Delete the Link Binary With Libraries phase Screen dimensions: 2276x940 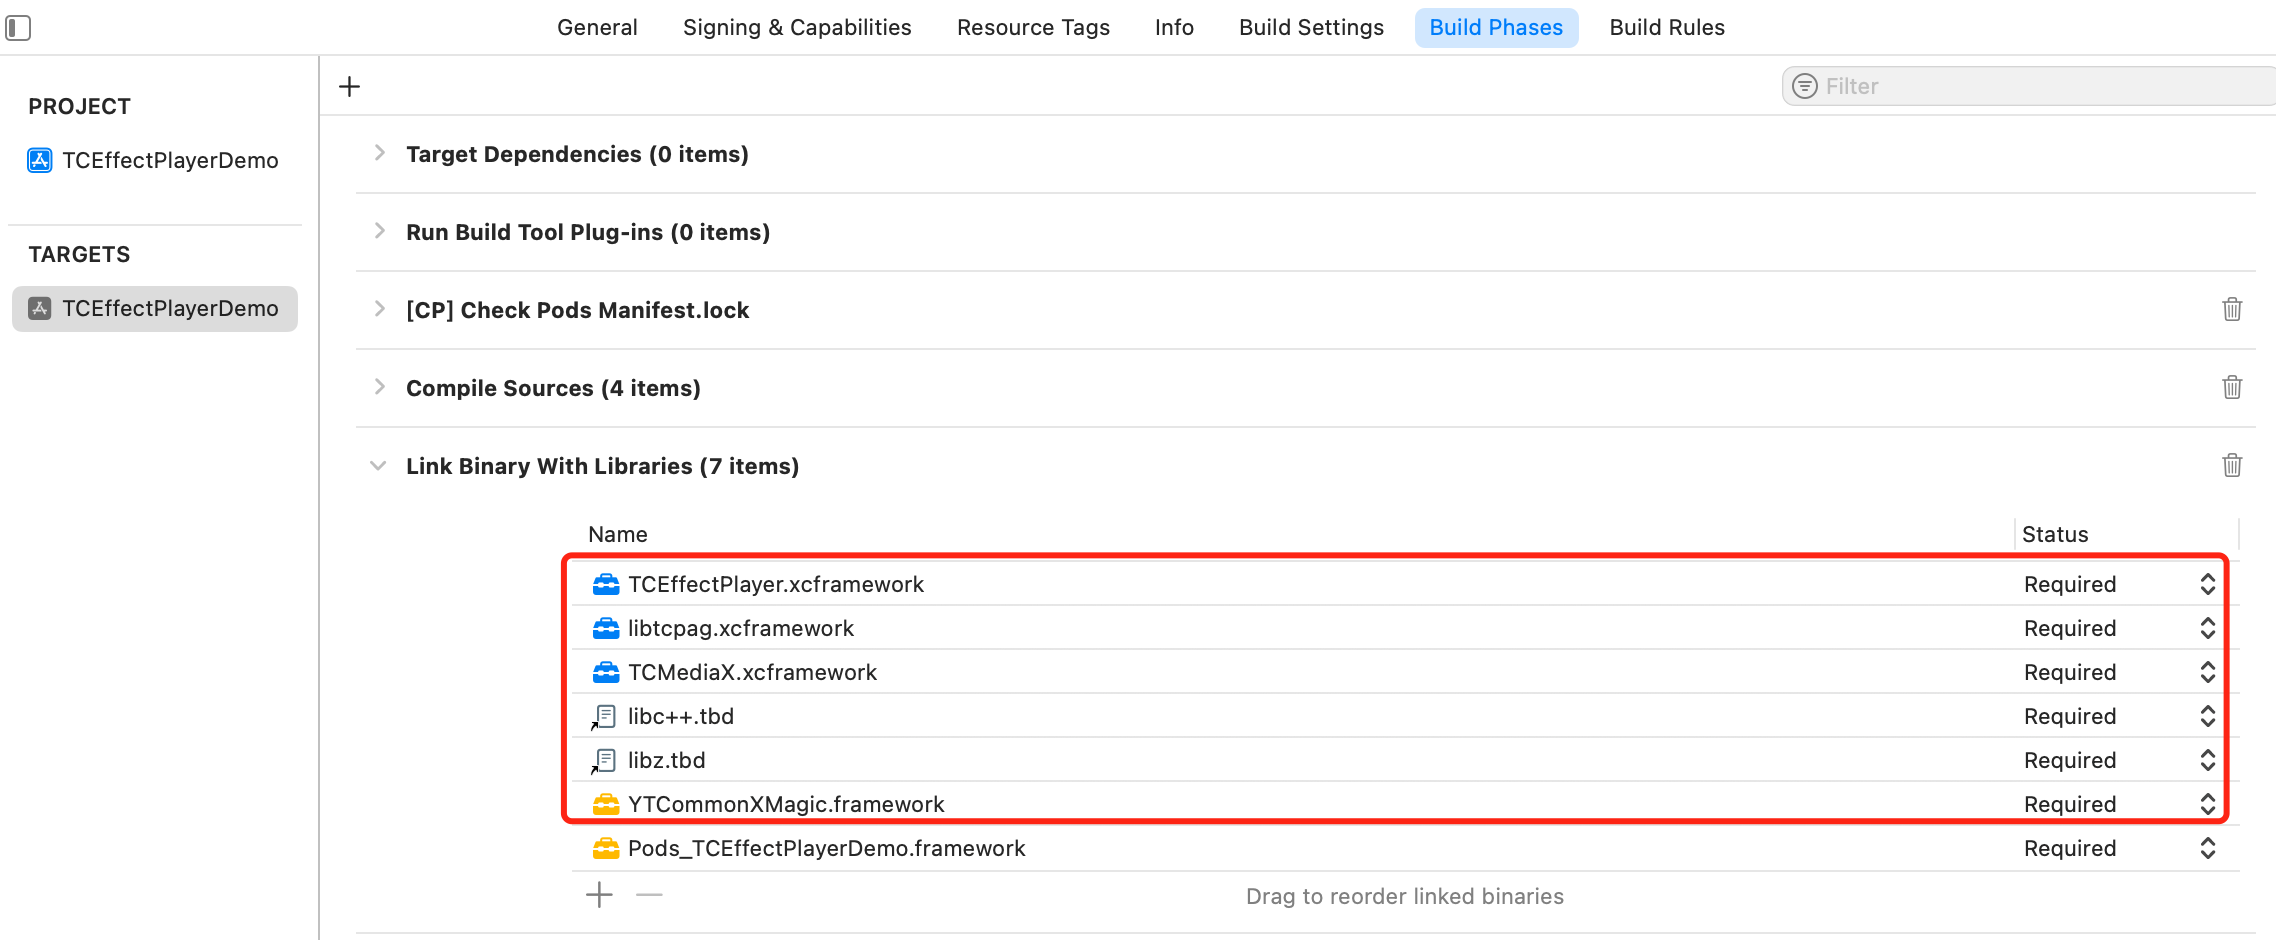click(2231, 465)
